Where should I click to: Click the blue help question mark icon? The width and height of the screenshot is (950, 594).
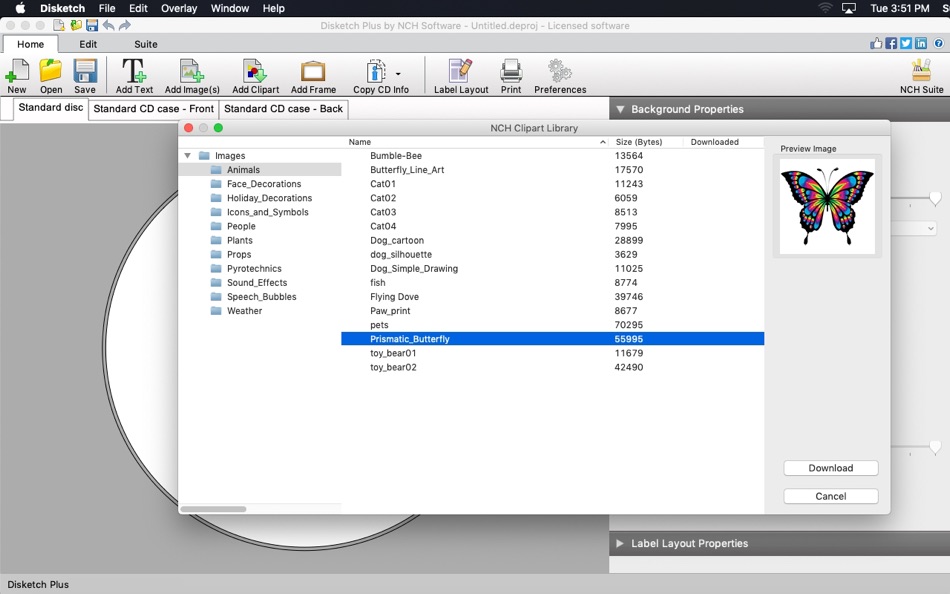(938, 43)
